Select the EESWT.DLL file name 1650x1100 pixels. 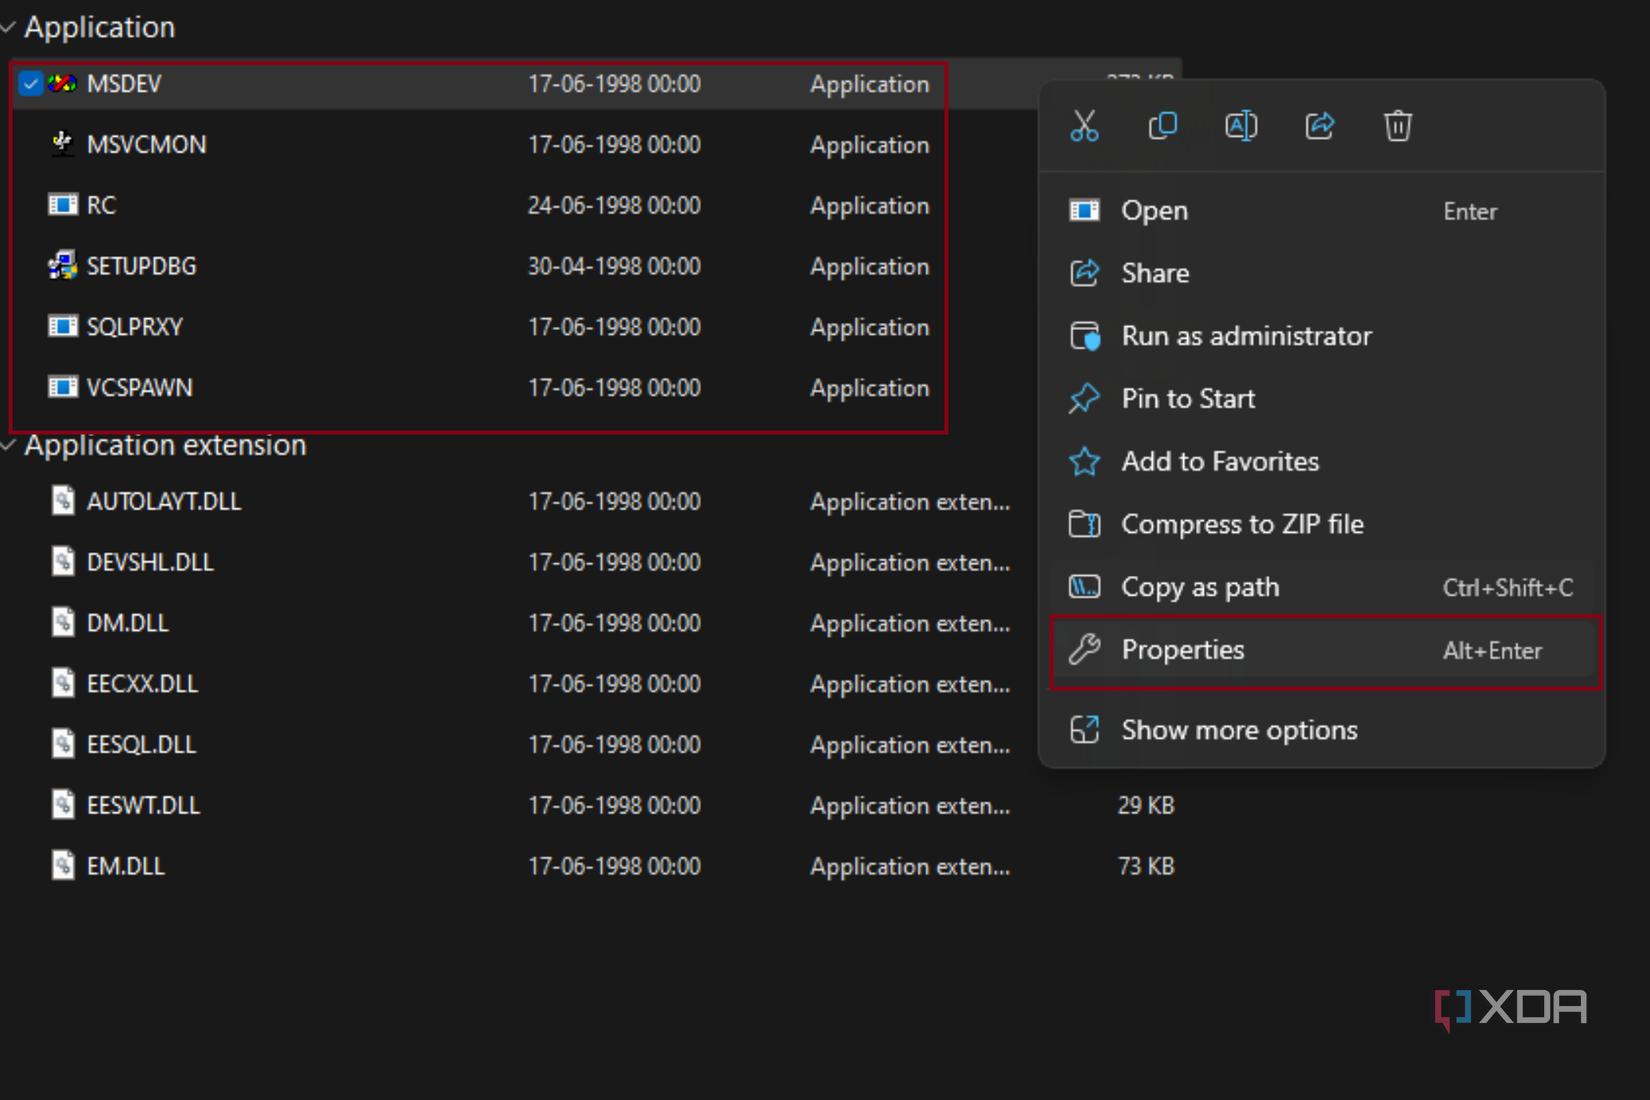pos(143,805)
